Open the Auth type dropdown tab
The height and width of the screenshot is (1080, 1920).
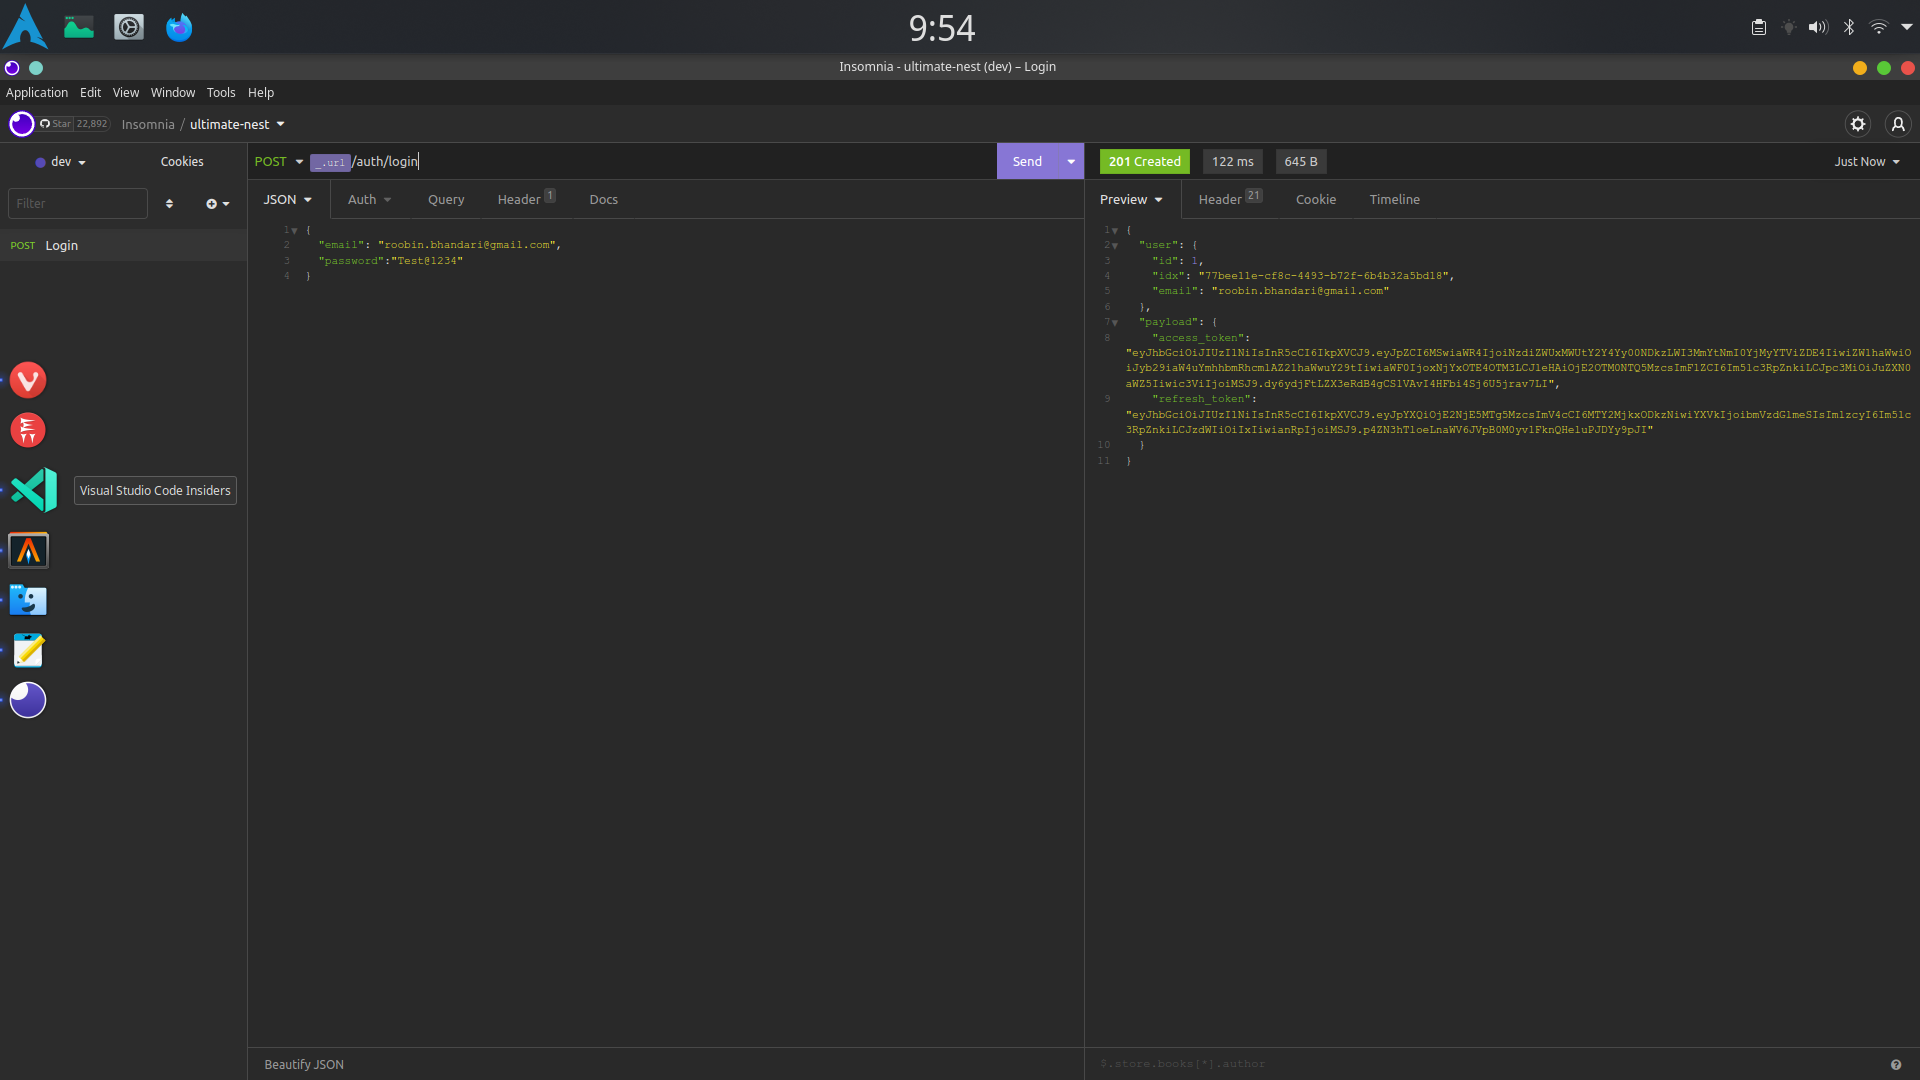369,200
